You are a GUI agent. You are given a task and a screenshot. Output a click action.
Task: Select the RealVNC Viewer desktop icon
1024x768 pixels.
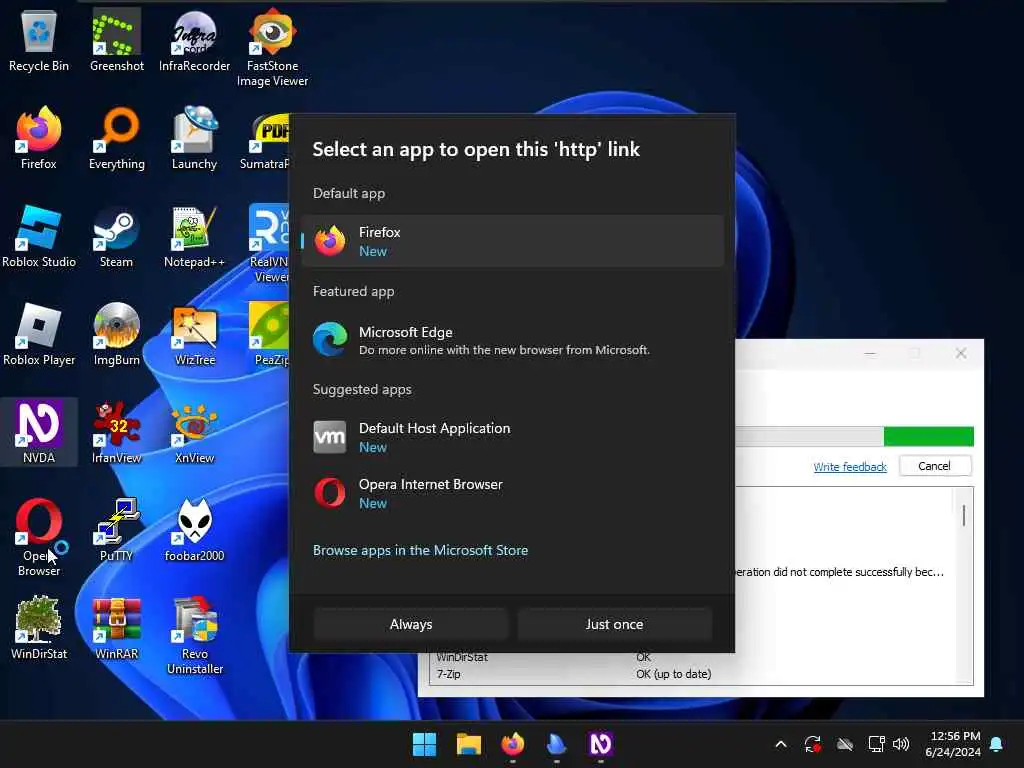click(268, 244)
